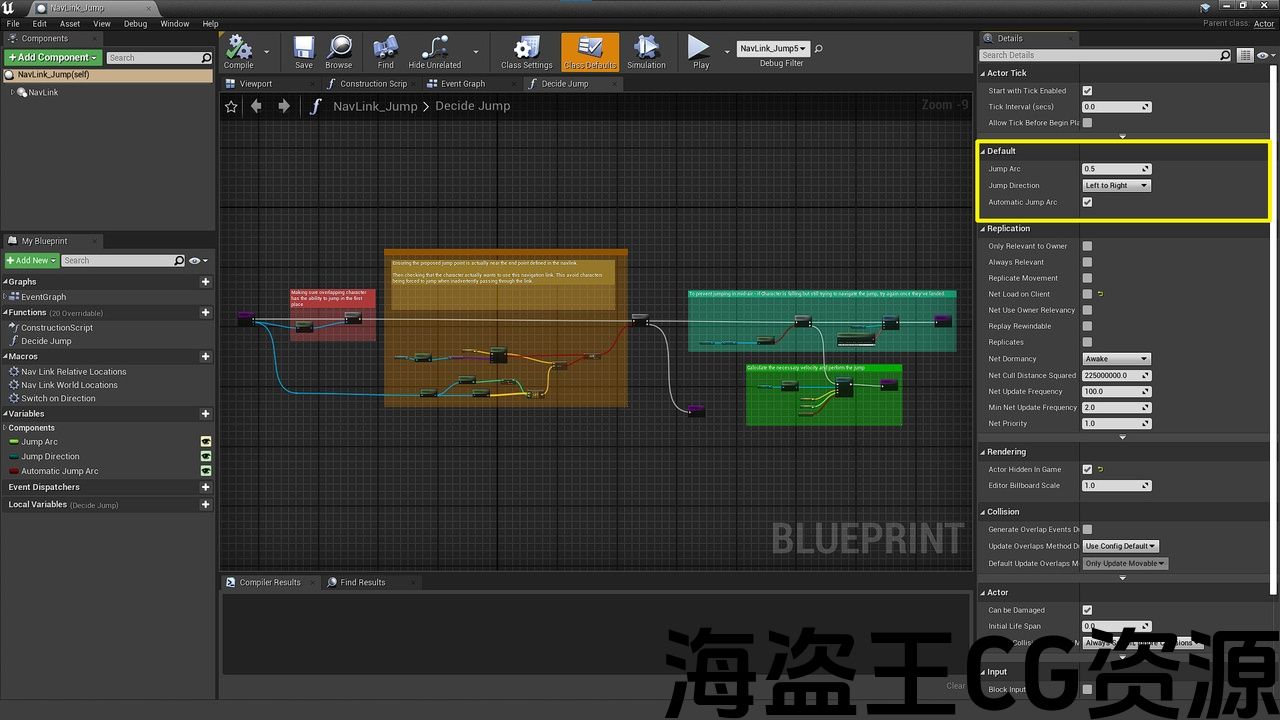Viewport: 1280px width, 720px height.
Task: Click the Add New button
Action: point(31,261)
